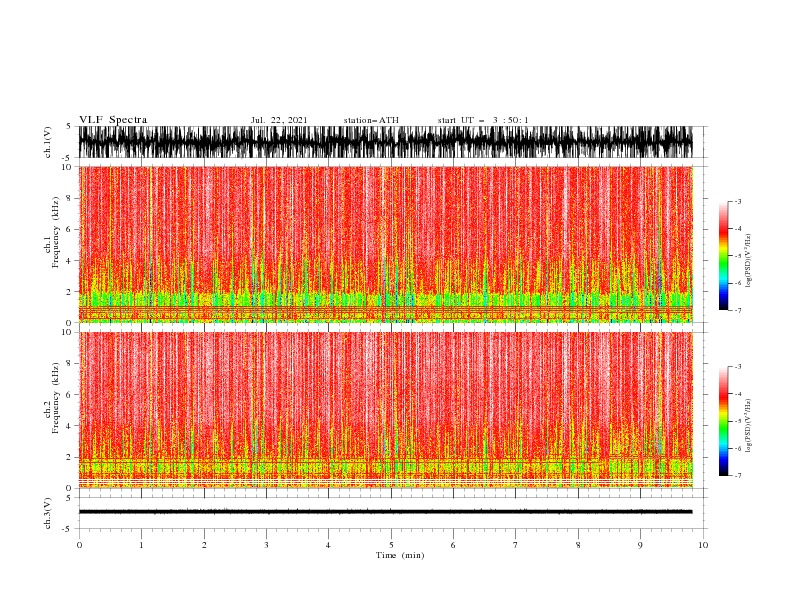Click the ch.1 frequency axis "6" tick label
Screen dimensions: 792x612
pyautogui.click(x=70, y=230)
